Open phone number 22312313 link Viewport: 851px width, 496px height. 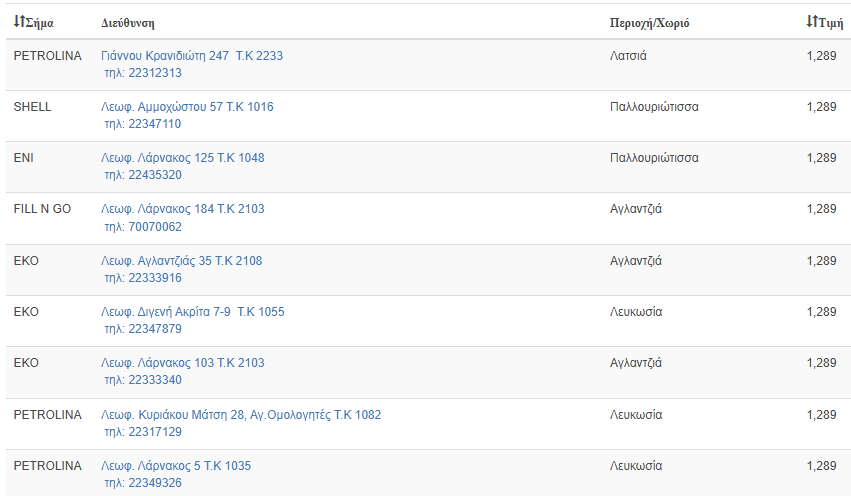[x=155, y=73]
